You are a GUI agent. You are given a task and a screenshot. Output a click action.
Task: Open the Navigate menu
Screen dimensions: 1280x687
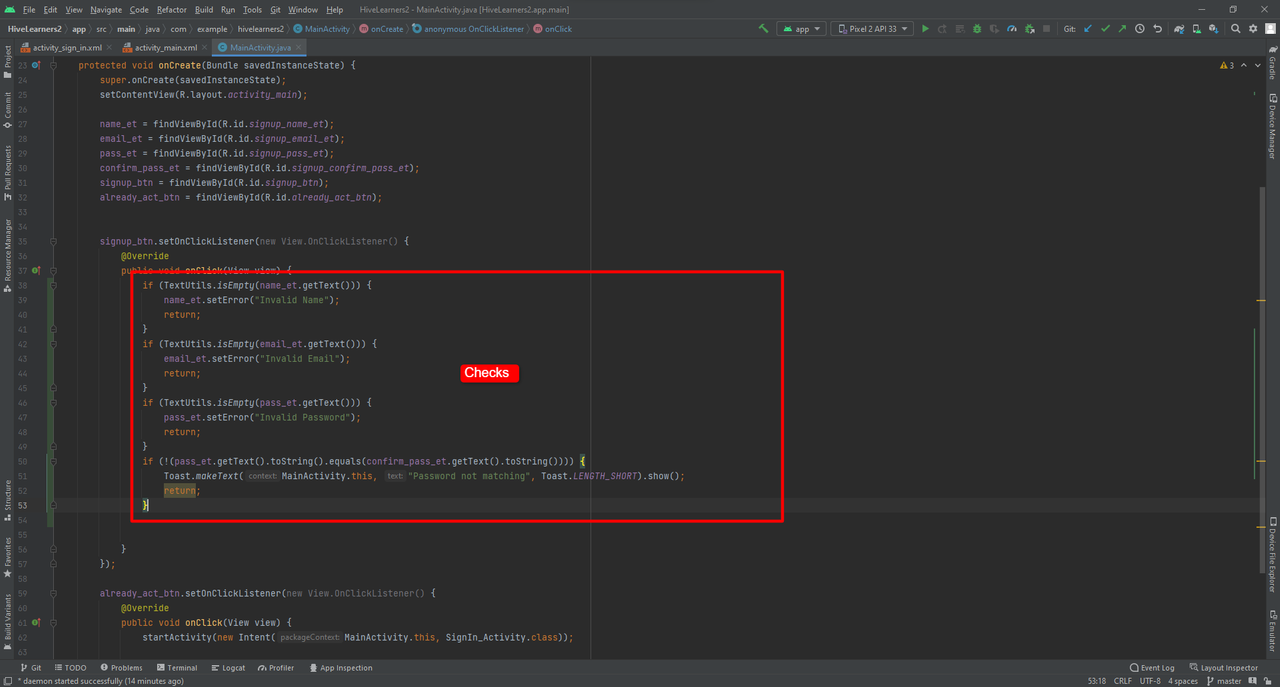tap(106, 9)
